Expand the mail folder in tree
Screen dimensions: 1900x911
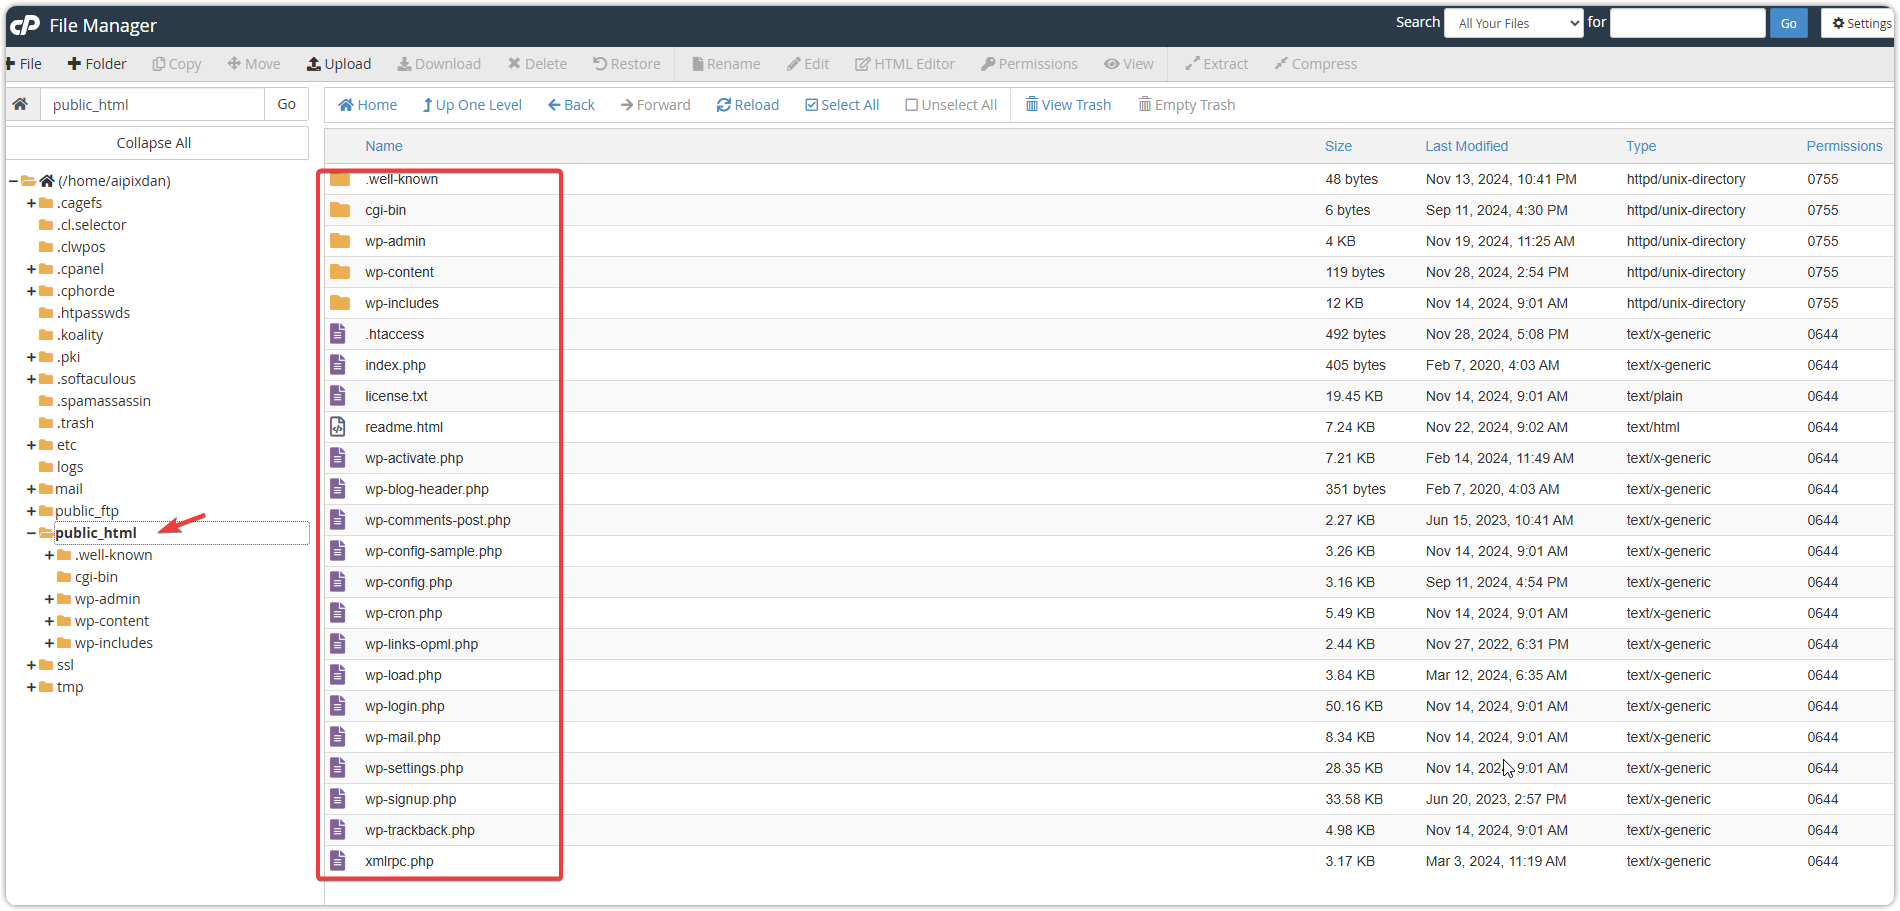[31, 489]
